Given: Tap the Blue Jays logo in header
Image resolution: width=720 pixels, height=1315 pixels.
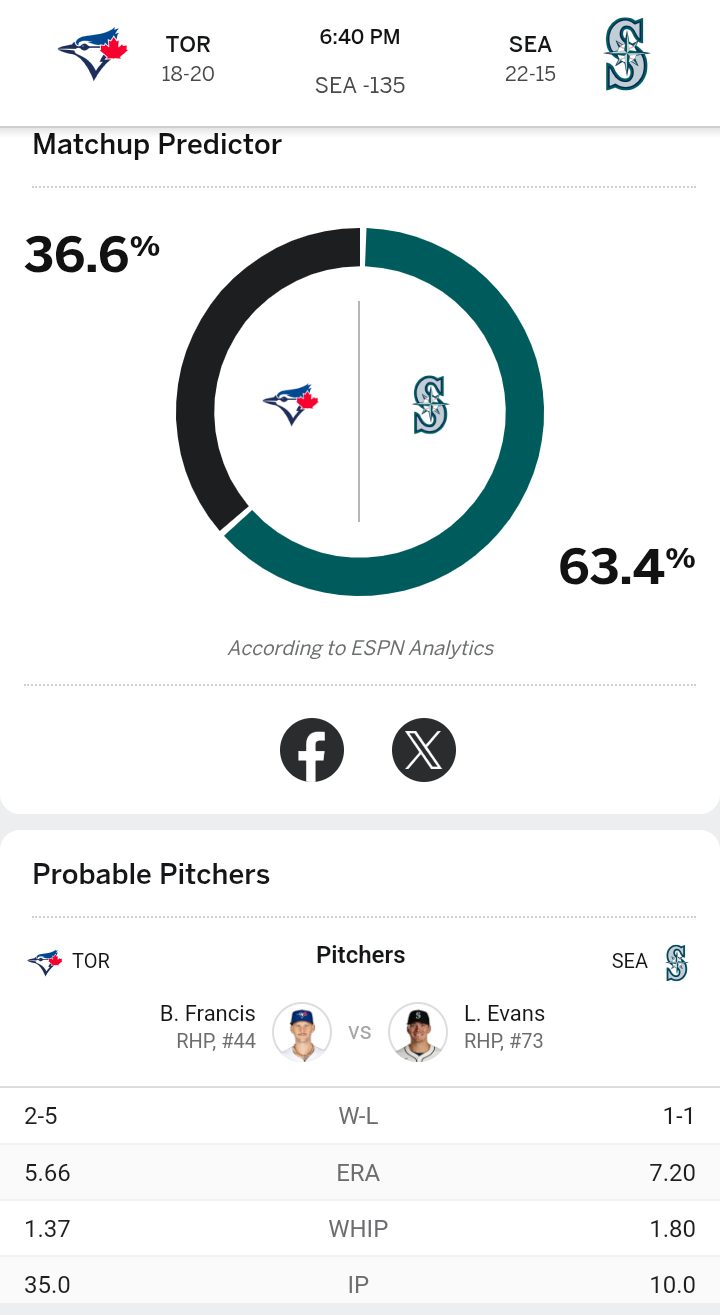Looking at the screenshot, I should (x=90, y=55).
